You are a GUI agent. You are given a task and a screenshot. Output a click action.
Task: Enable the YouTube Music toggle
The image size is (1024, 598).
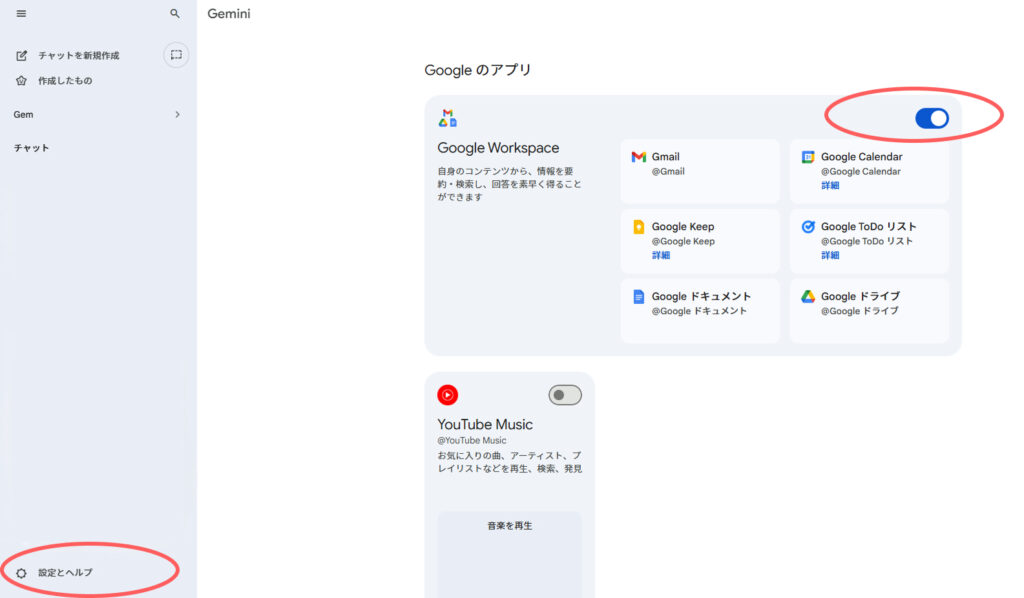(565, 395)
